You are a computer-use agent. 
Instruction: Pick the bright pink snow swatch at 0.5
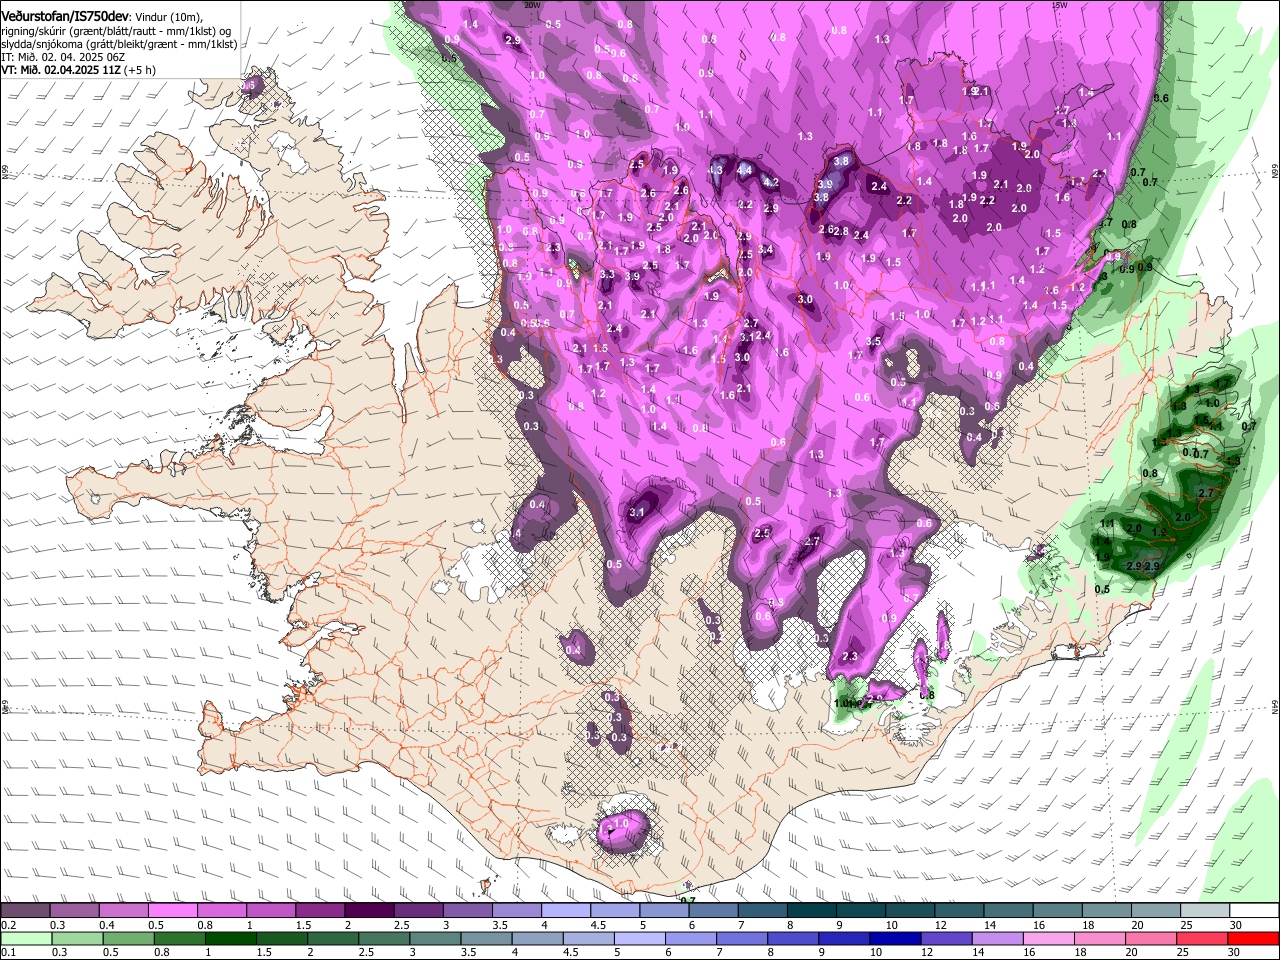(x=172, y=911)
